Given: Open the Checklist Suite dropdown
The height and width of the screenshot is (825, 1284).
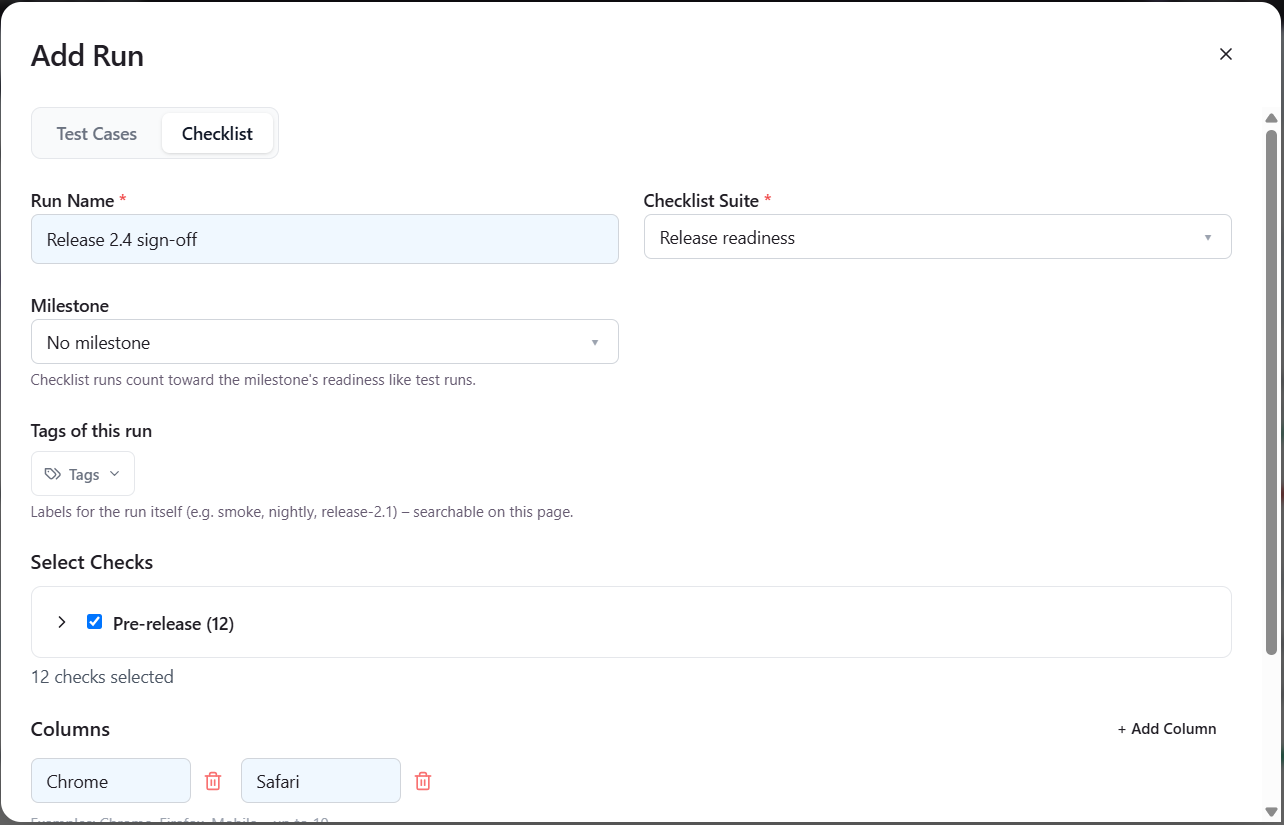Looking at the screenshot, I should pyautogui.click(x=938, y=237).
